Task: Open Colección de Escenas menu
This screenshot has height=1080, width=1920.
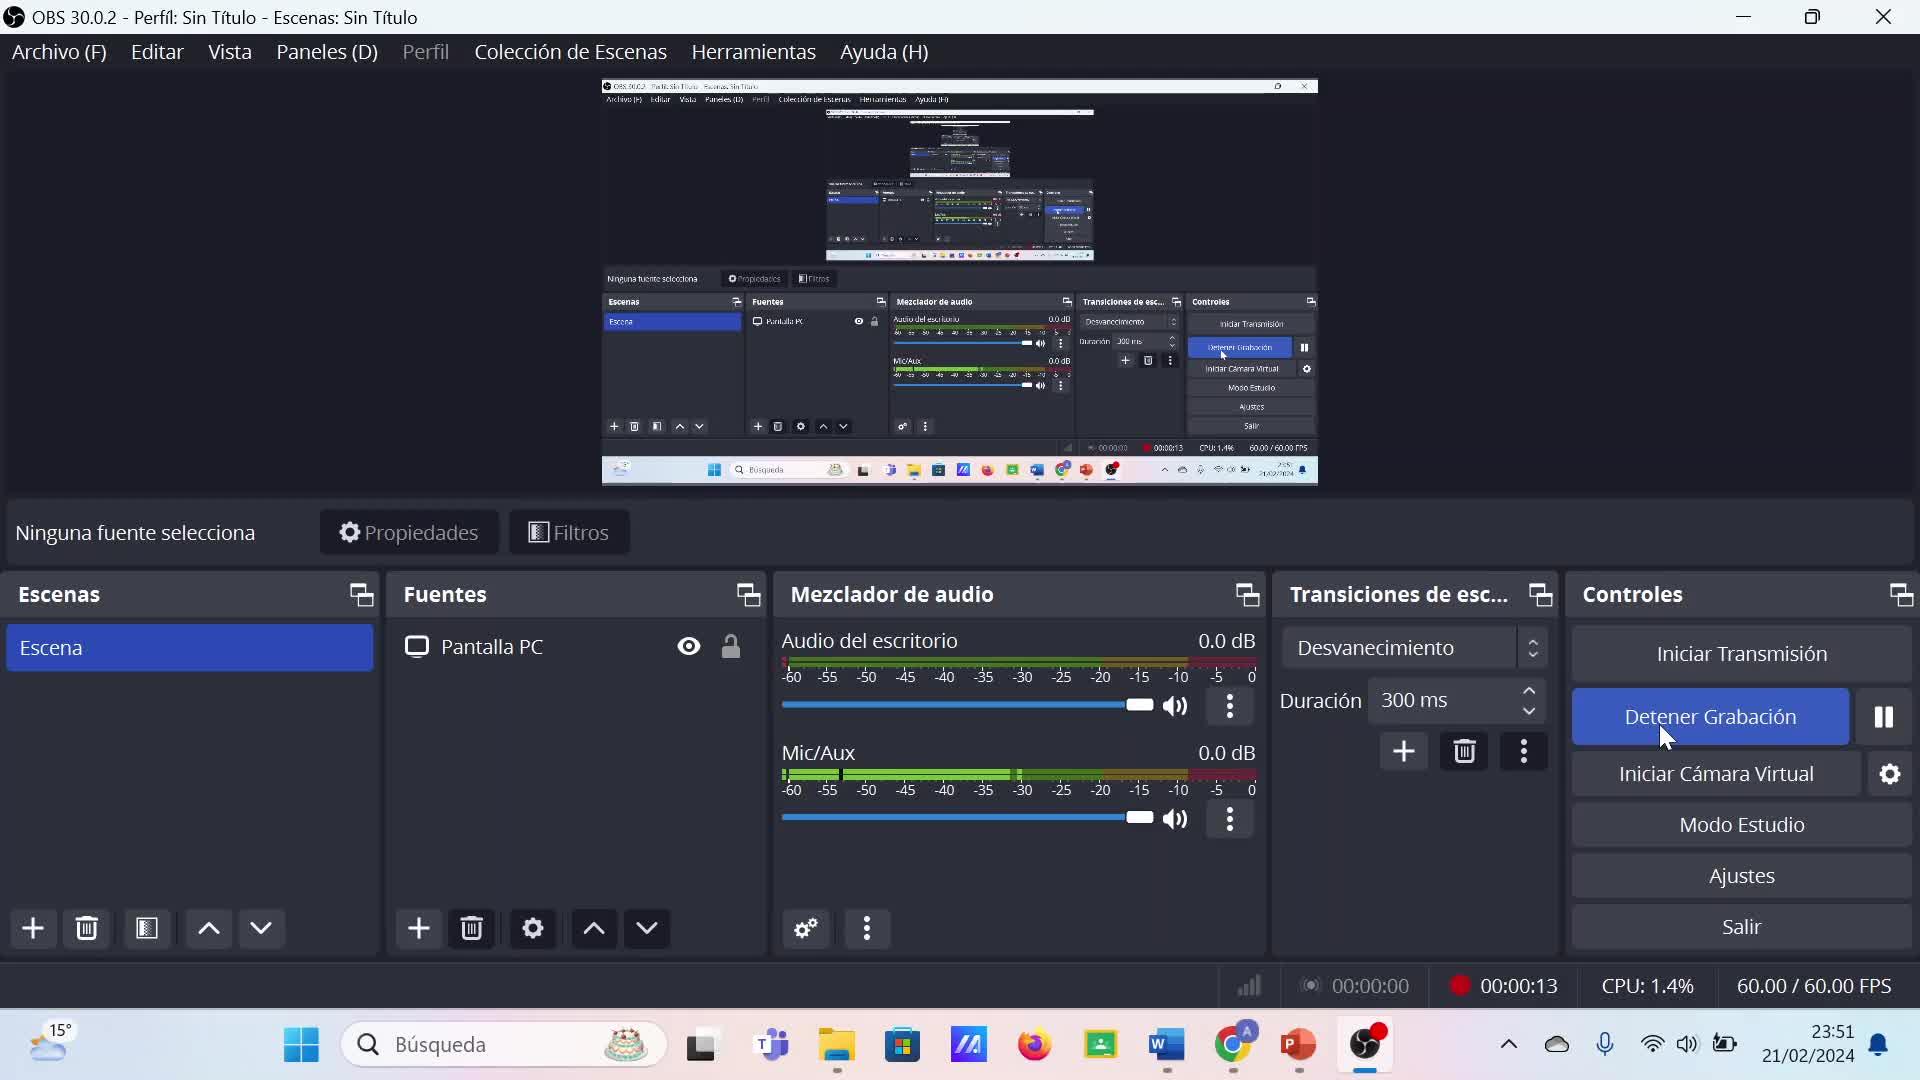Action: [x=570, y=52]
